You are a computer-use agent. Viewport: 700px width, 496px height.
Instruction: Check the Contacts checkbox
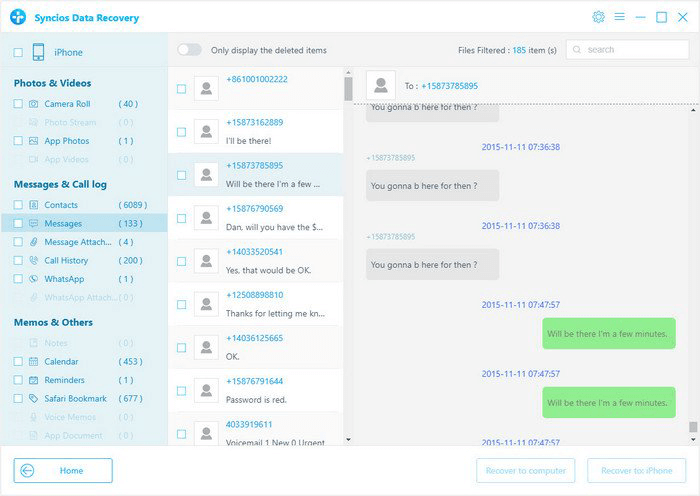[18, 205]
